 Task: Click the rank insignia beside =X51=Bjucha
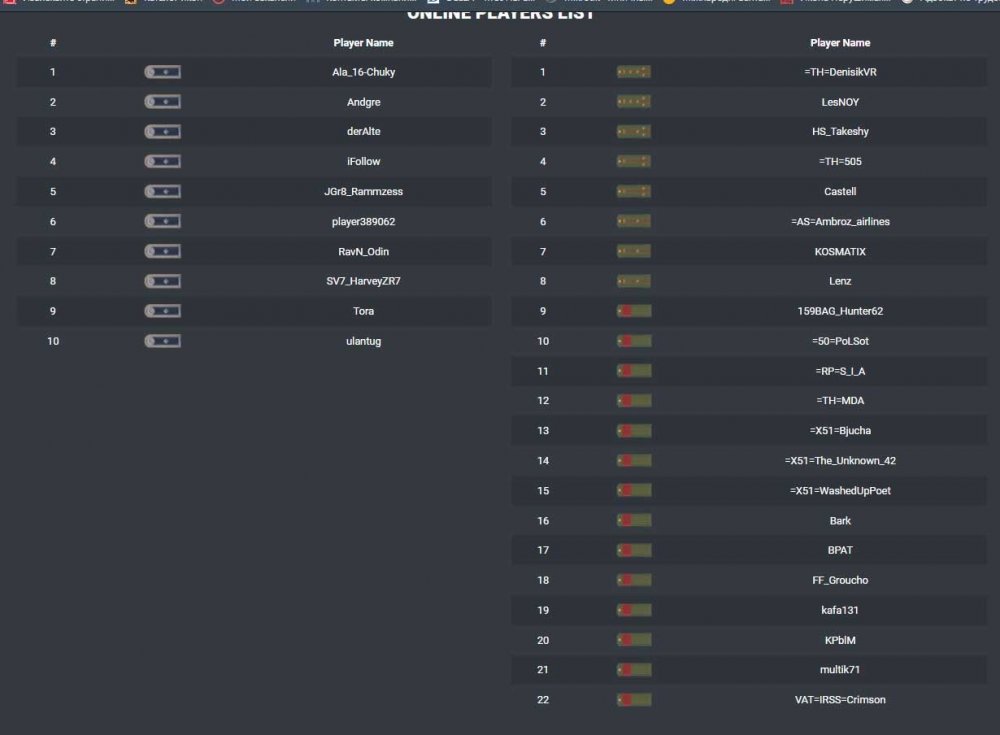pyautogui.click(x=634, y=431)
